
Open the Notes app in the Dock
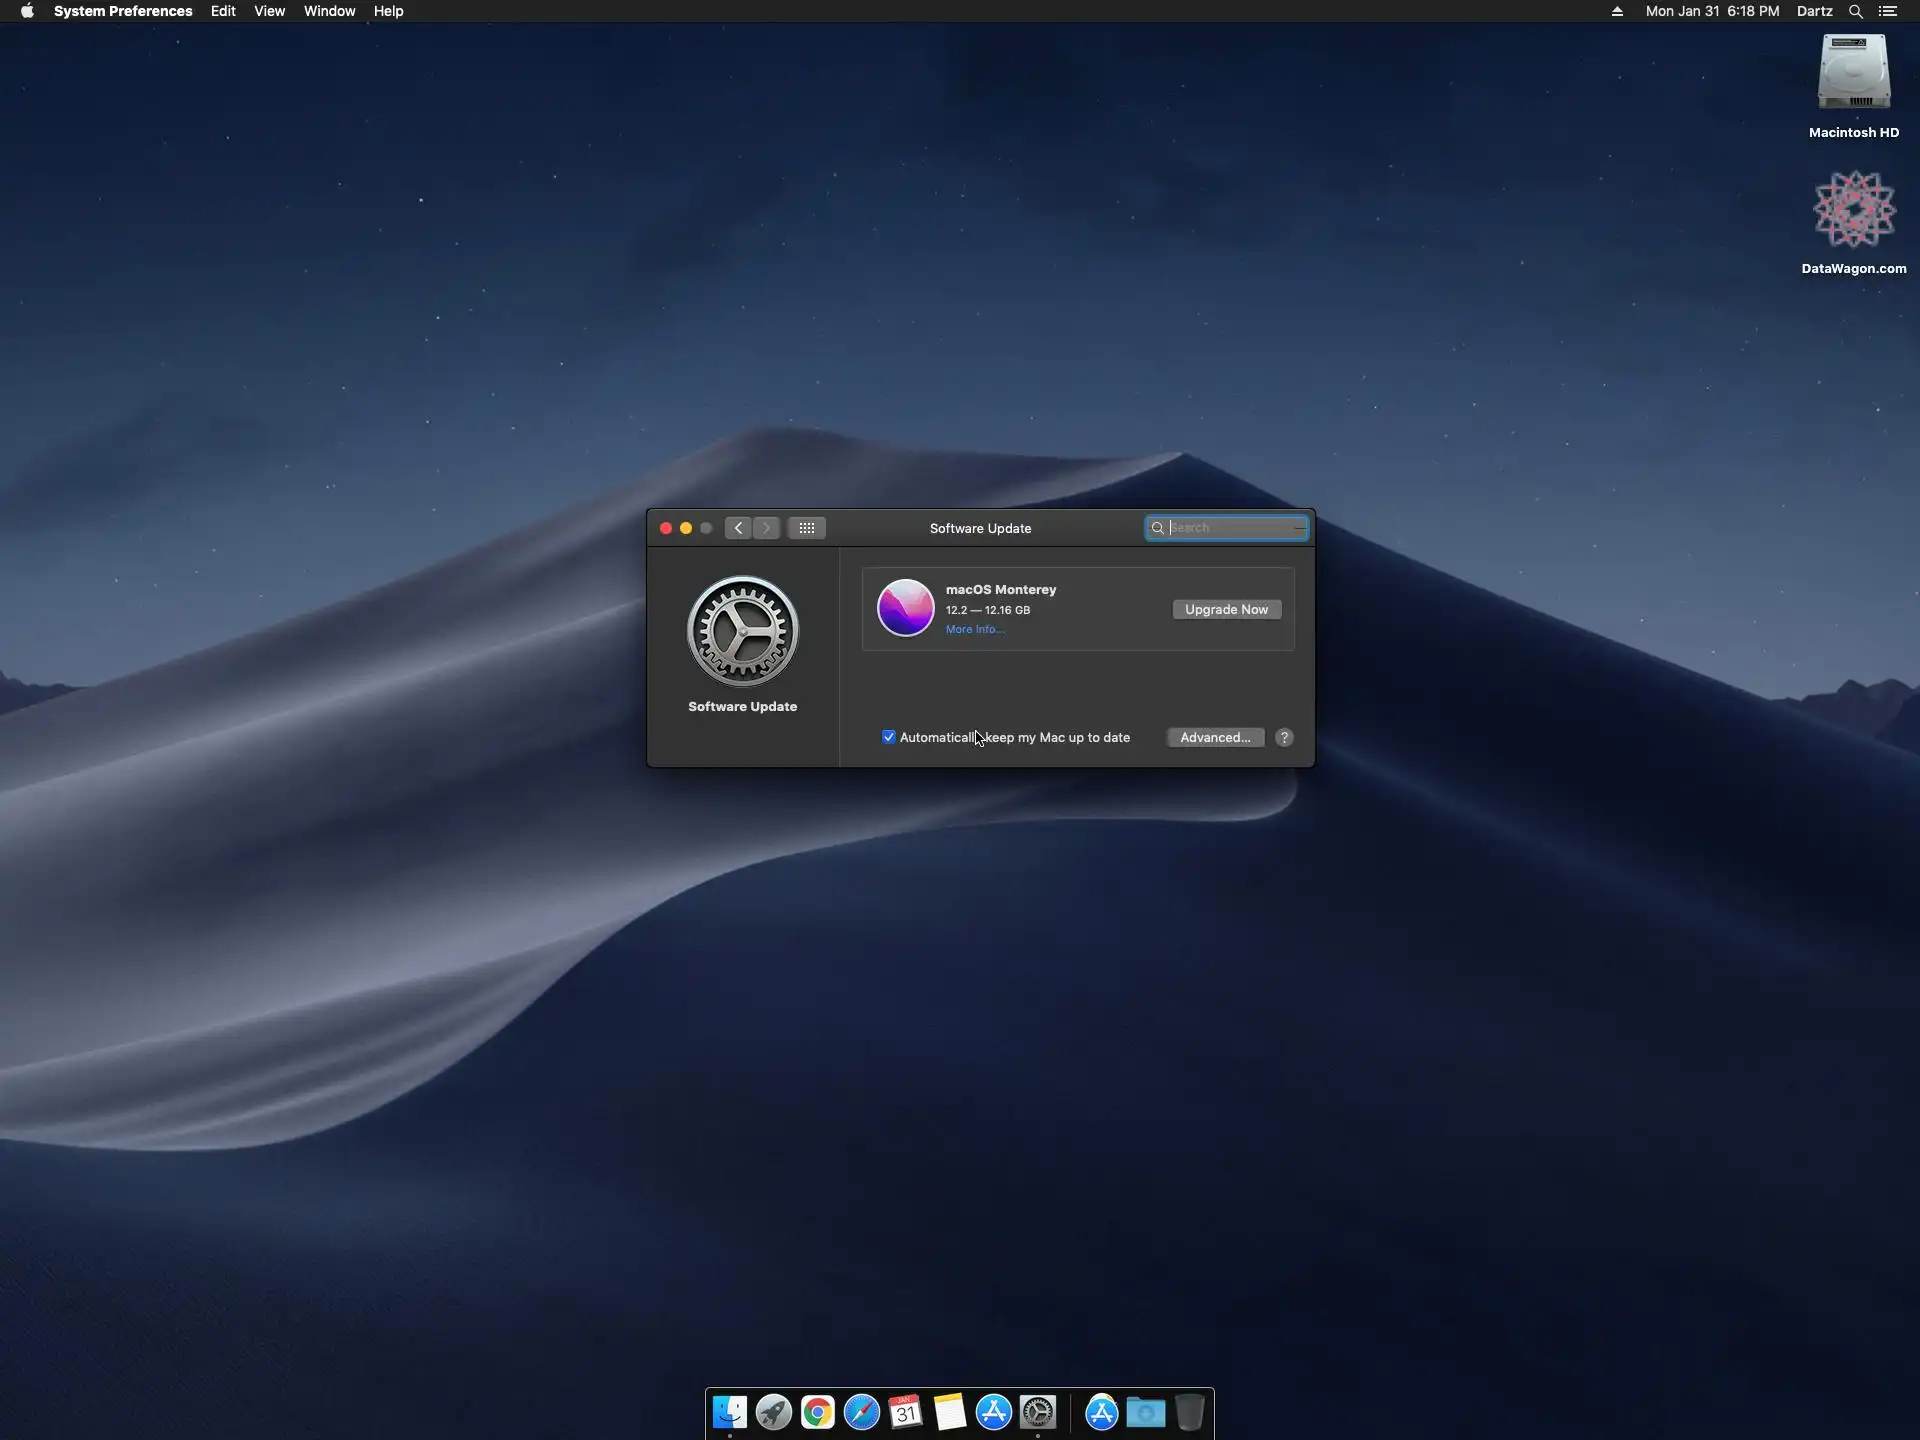949,1412
